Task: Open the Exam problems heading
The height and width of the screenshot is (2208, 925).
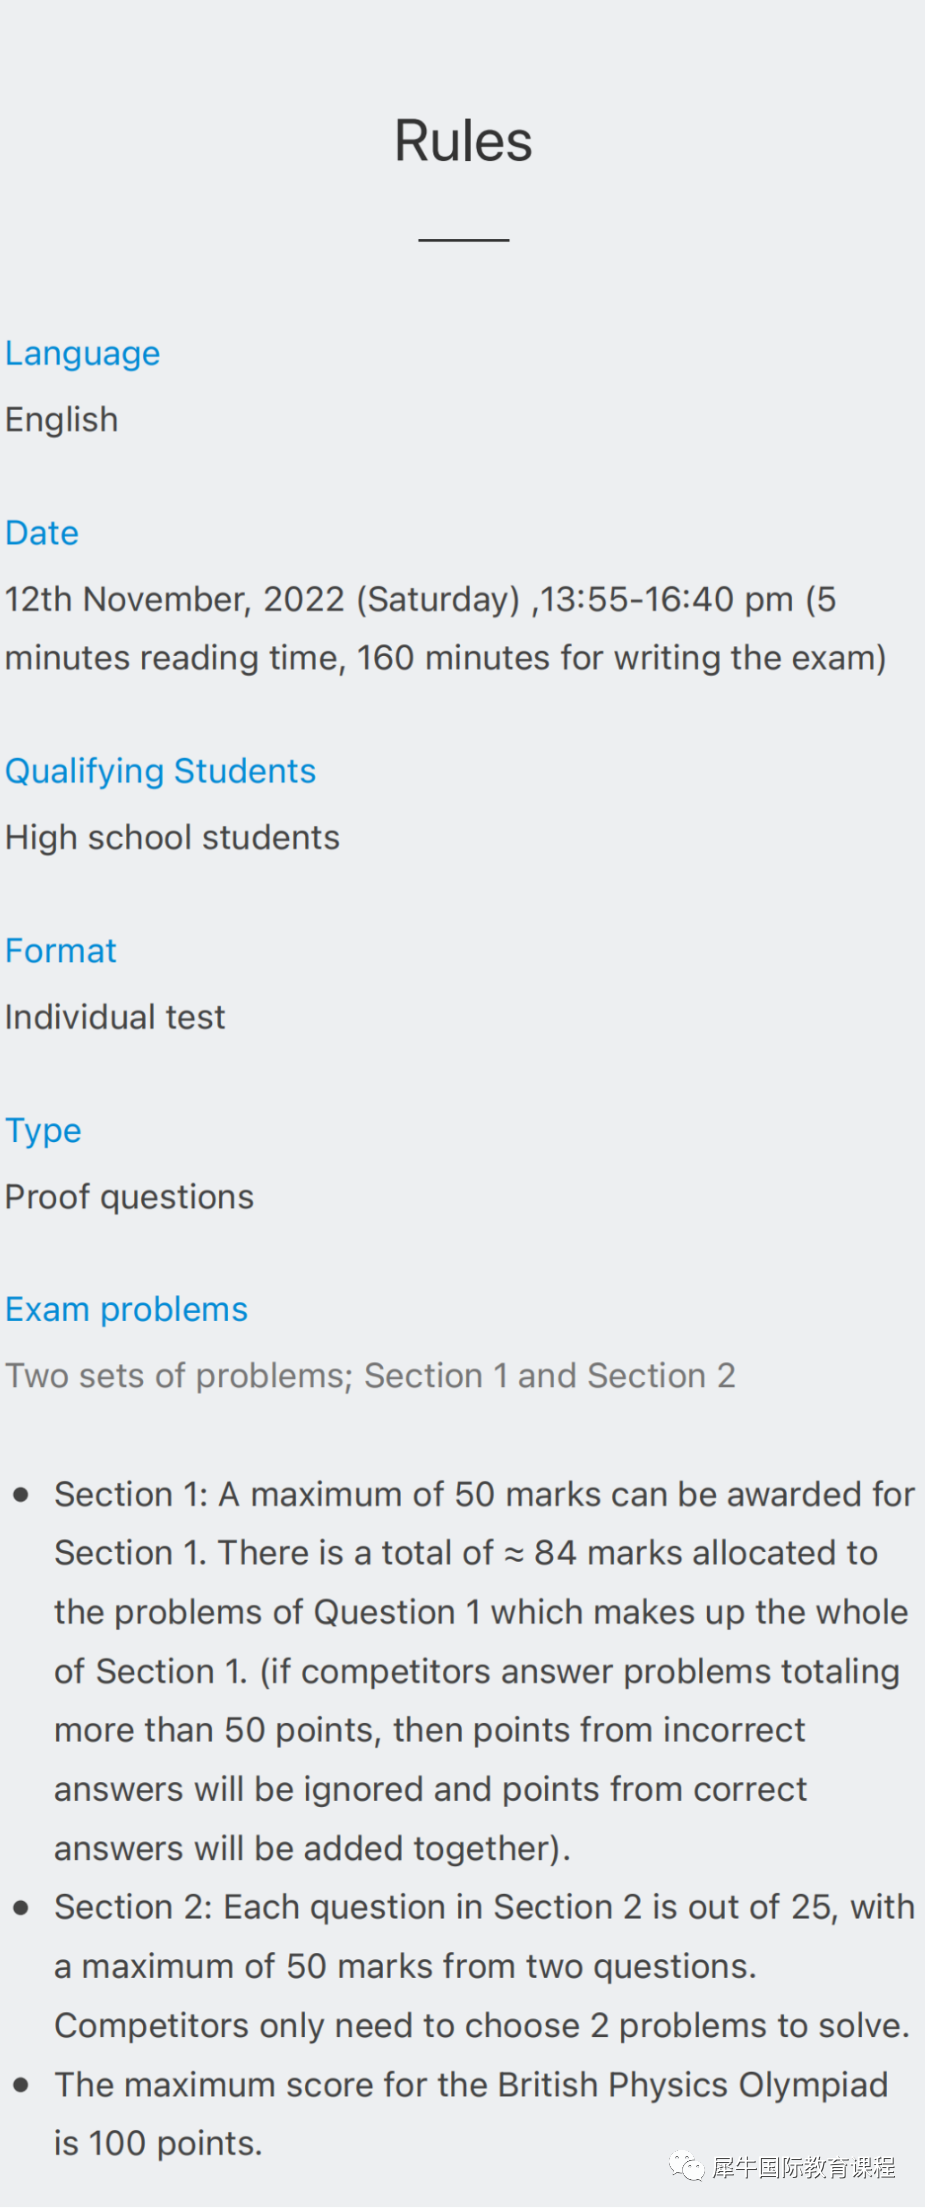Action: pyautogui.click(x=126, y=1310)
